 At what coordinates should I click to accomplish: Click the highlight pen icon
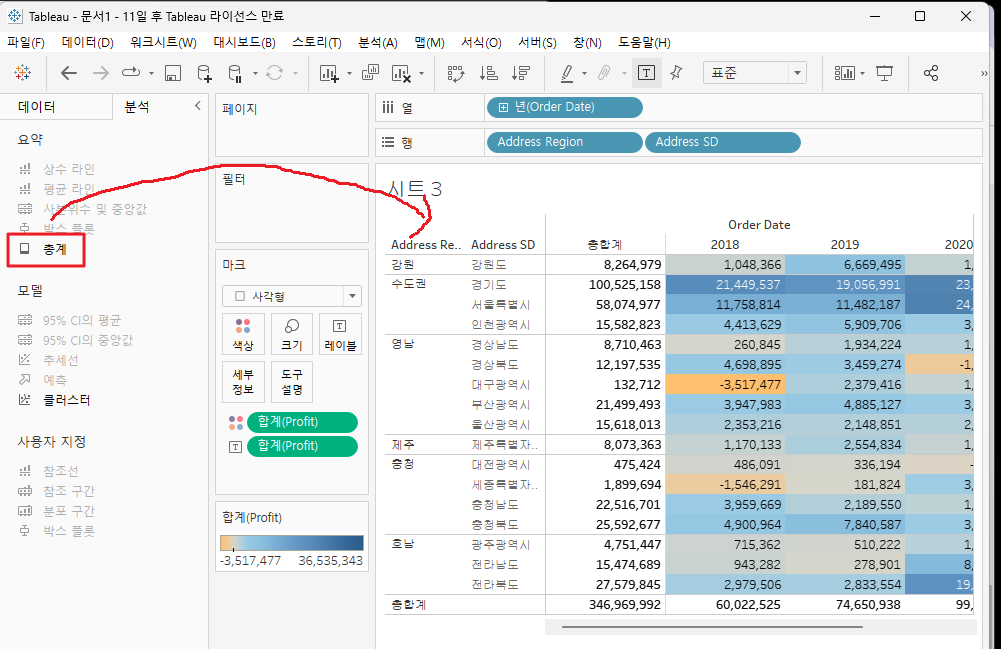tap(567, 73)
